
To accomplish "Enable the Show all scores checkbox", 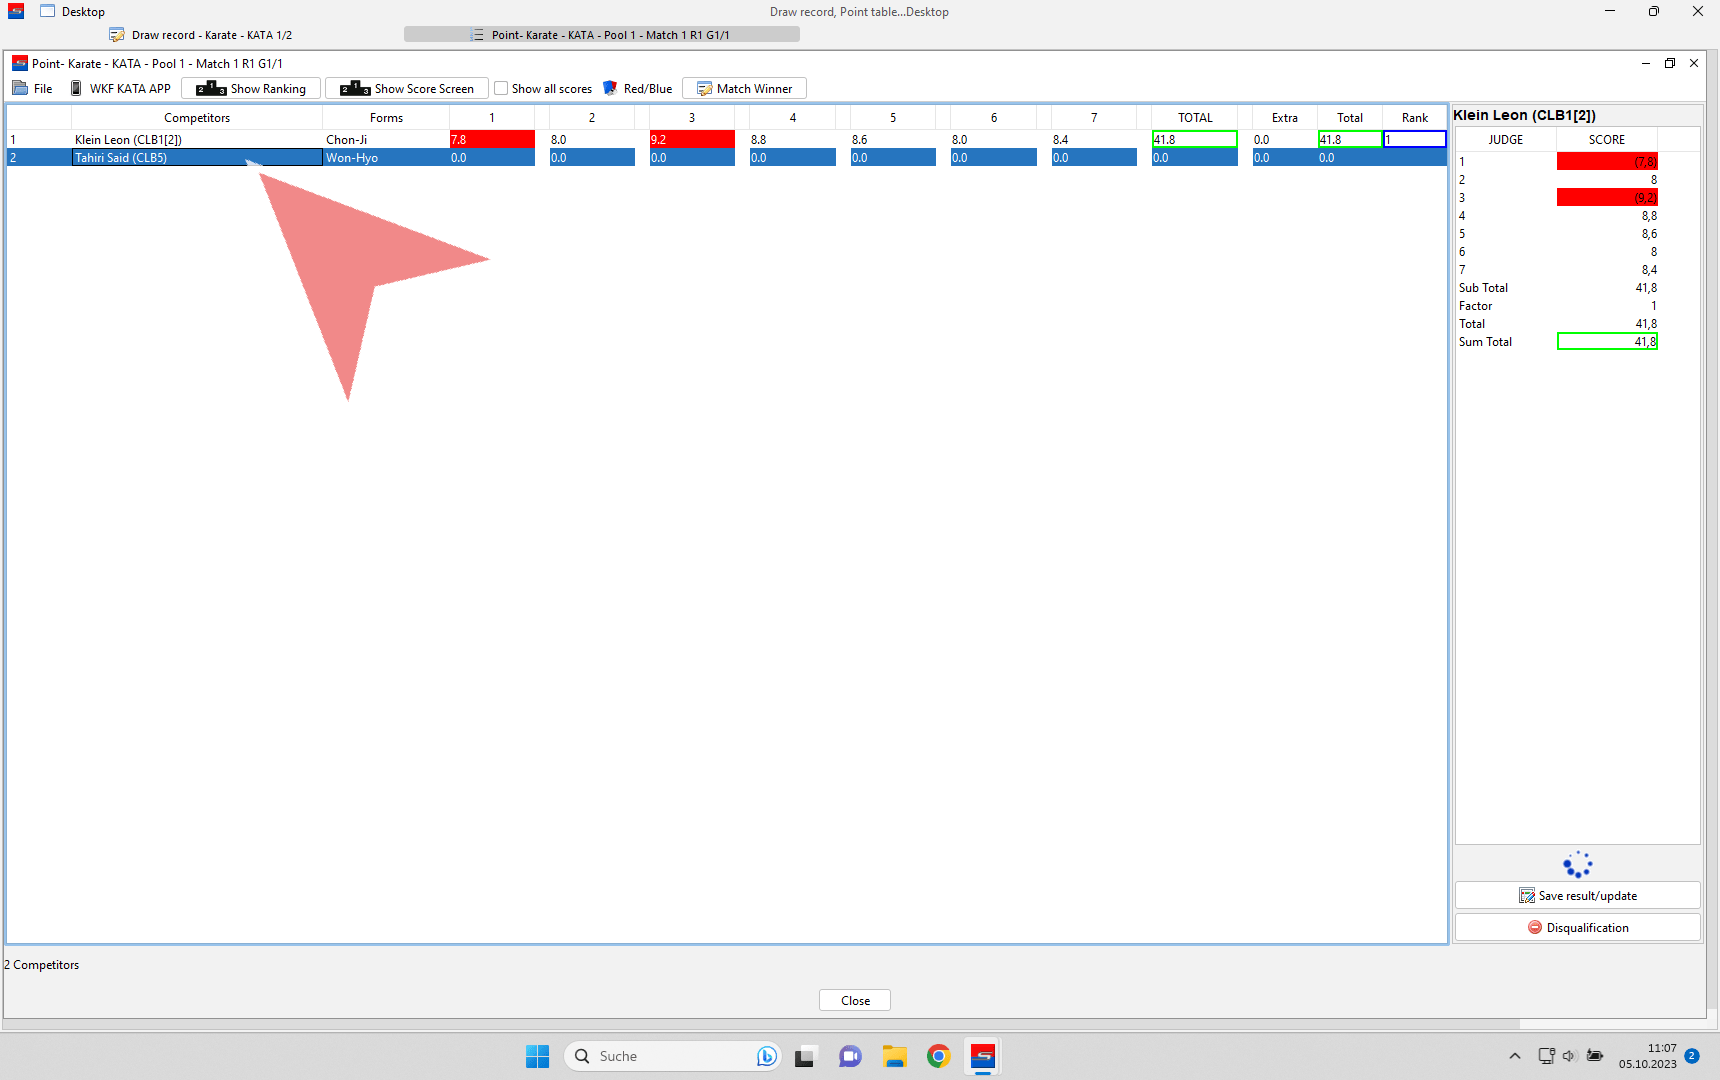I will click(502, 89).
